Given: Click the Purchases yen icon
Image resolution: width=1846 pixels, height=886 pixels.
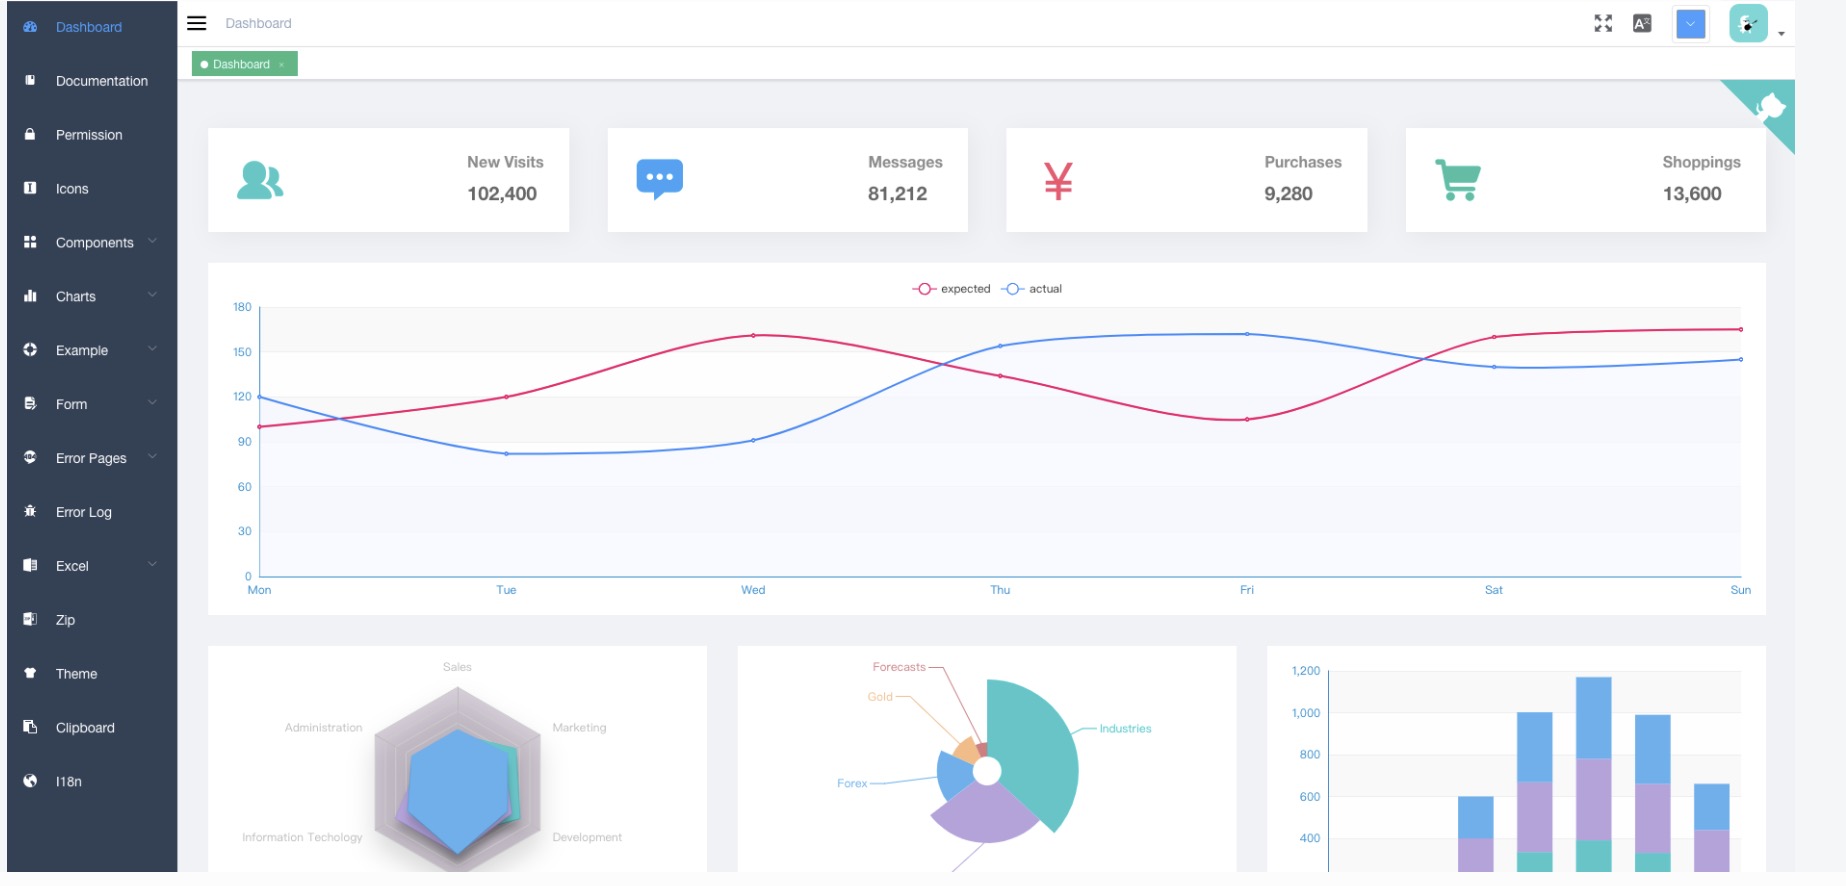Looking at the screenshot, I should click(1058, 181).
